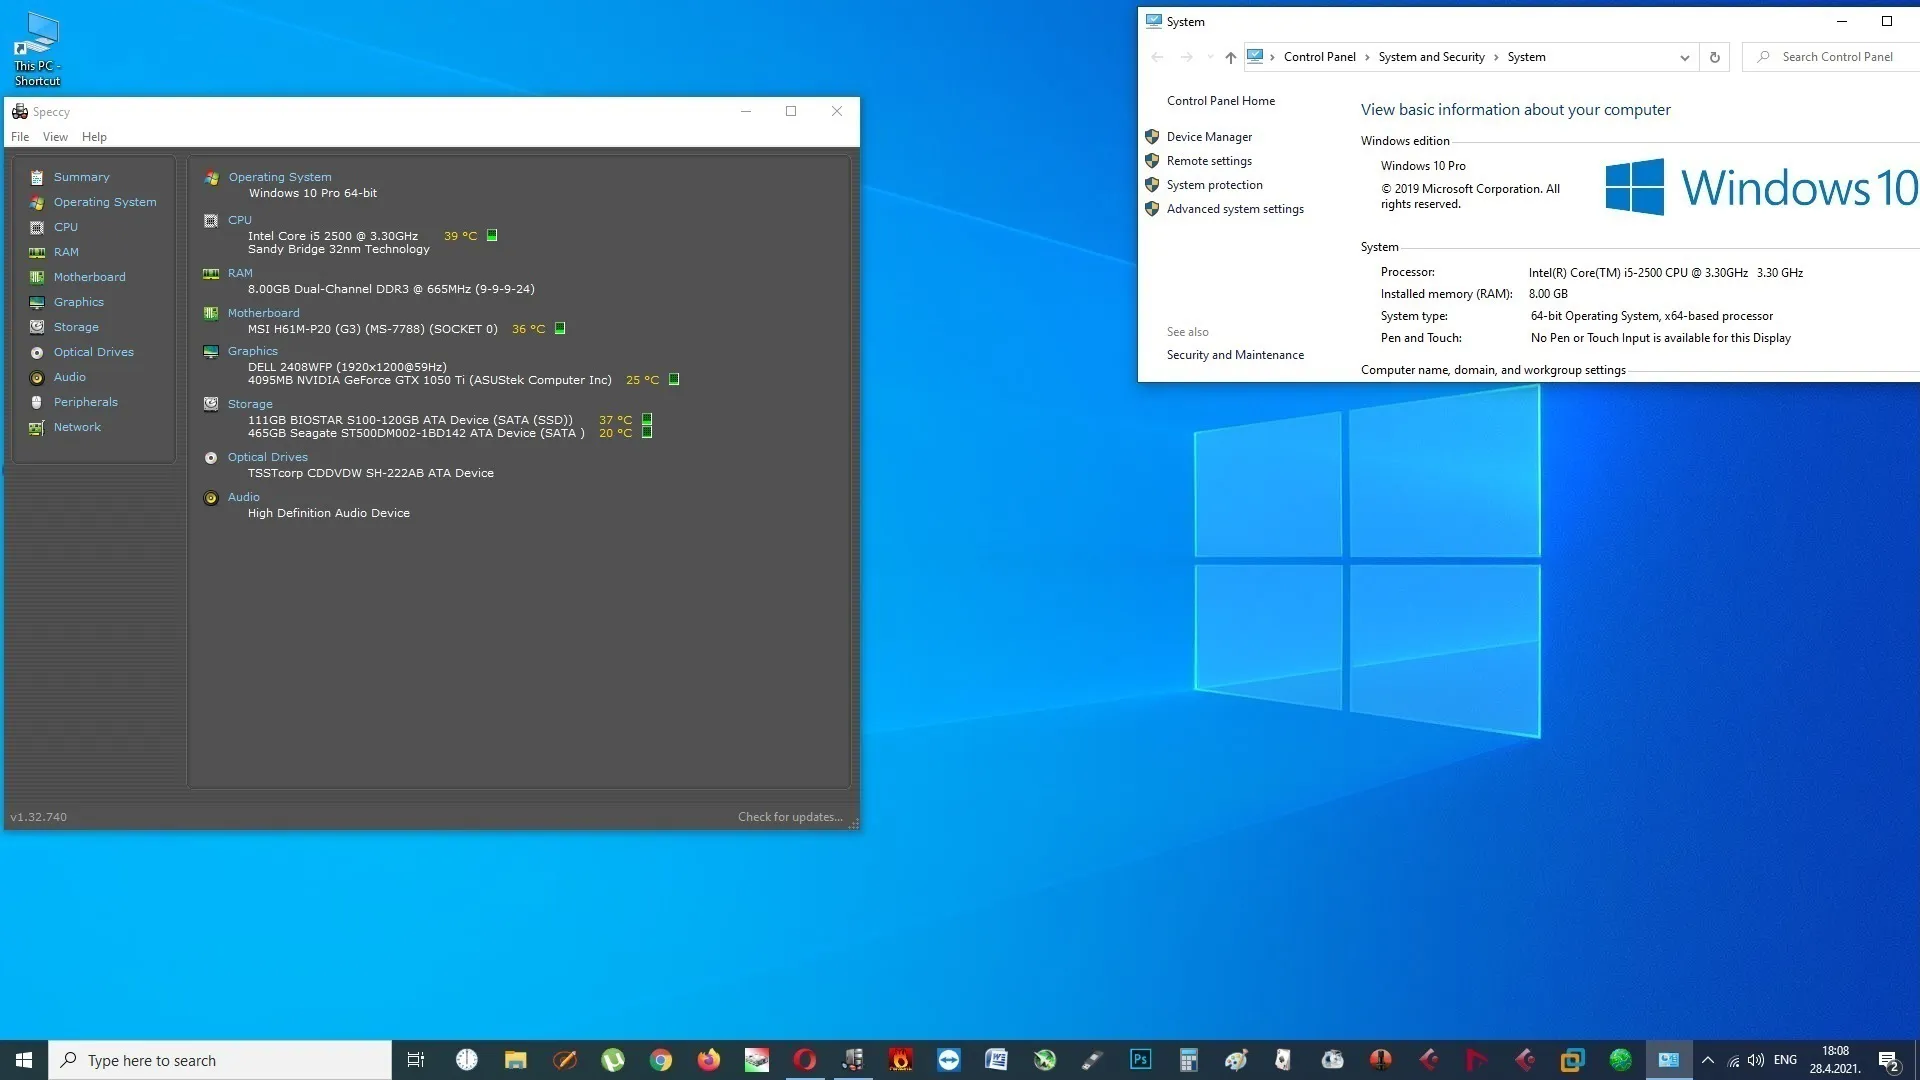
Task: Open Calculator from the taskbar
Action: point(1188,1060)
